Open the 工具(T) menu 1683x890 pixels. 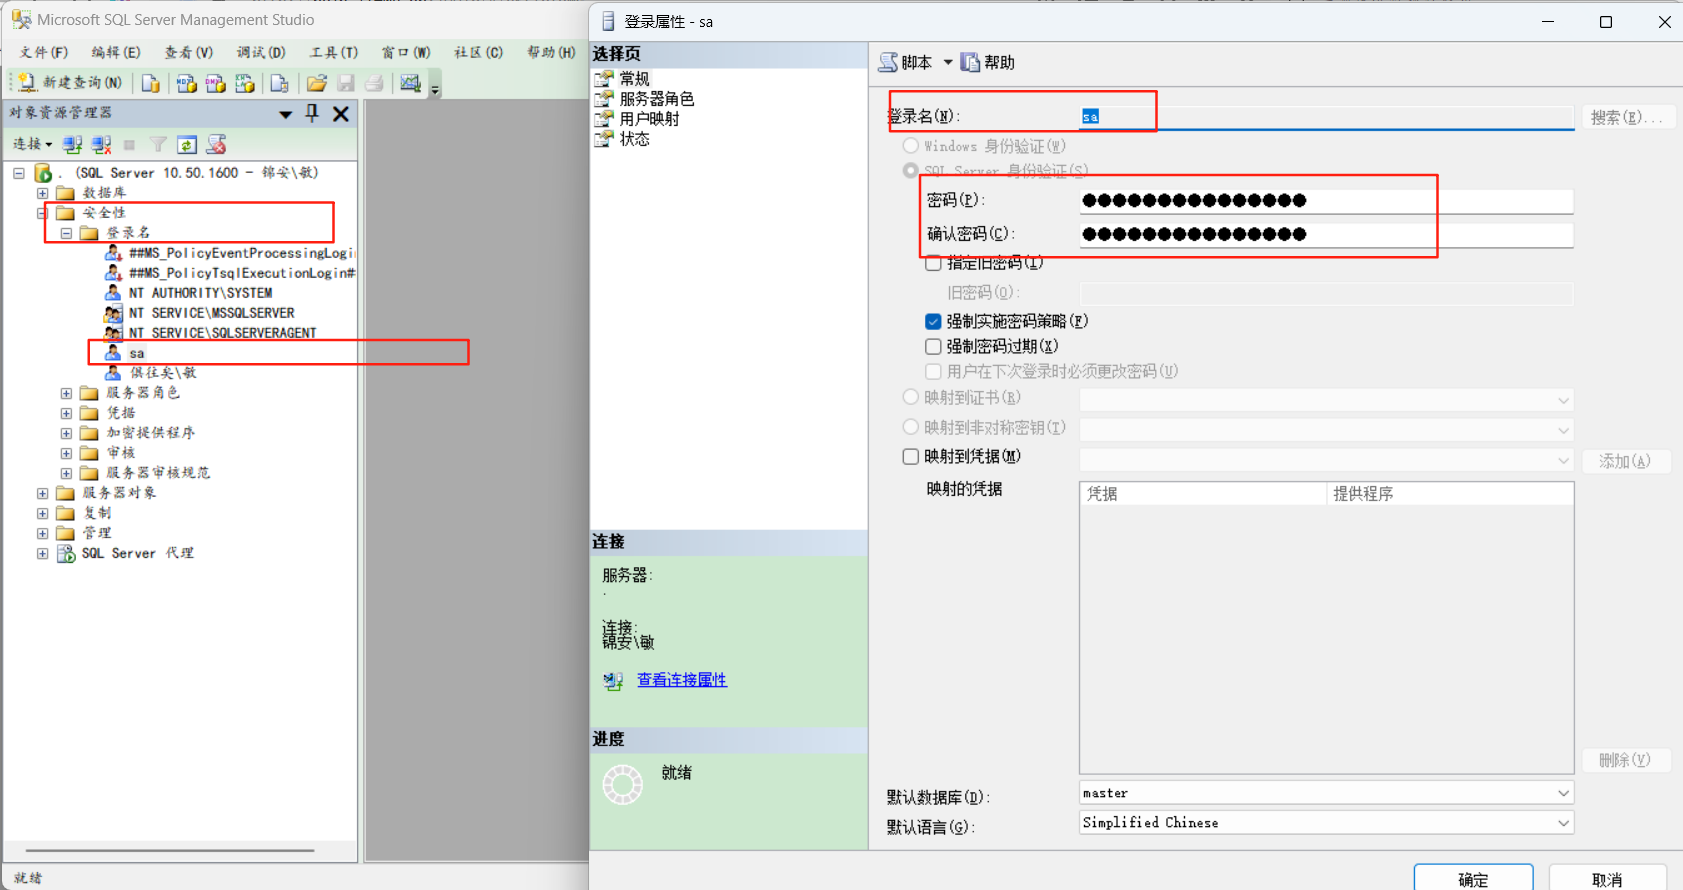click(x=333, y=52)
